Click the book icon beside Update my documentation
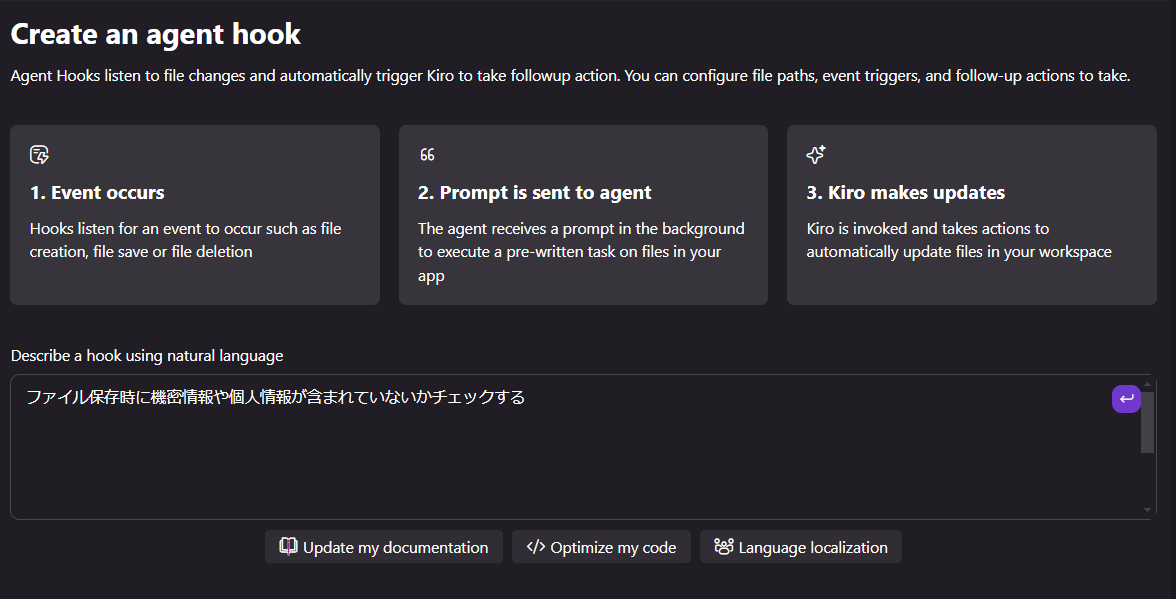This screenshot has width=1176, height=599. coord(288,547)
